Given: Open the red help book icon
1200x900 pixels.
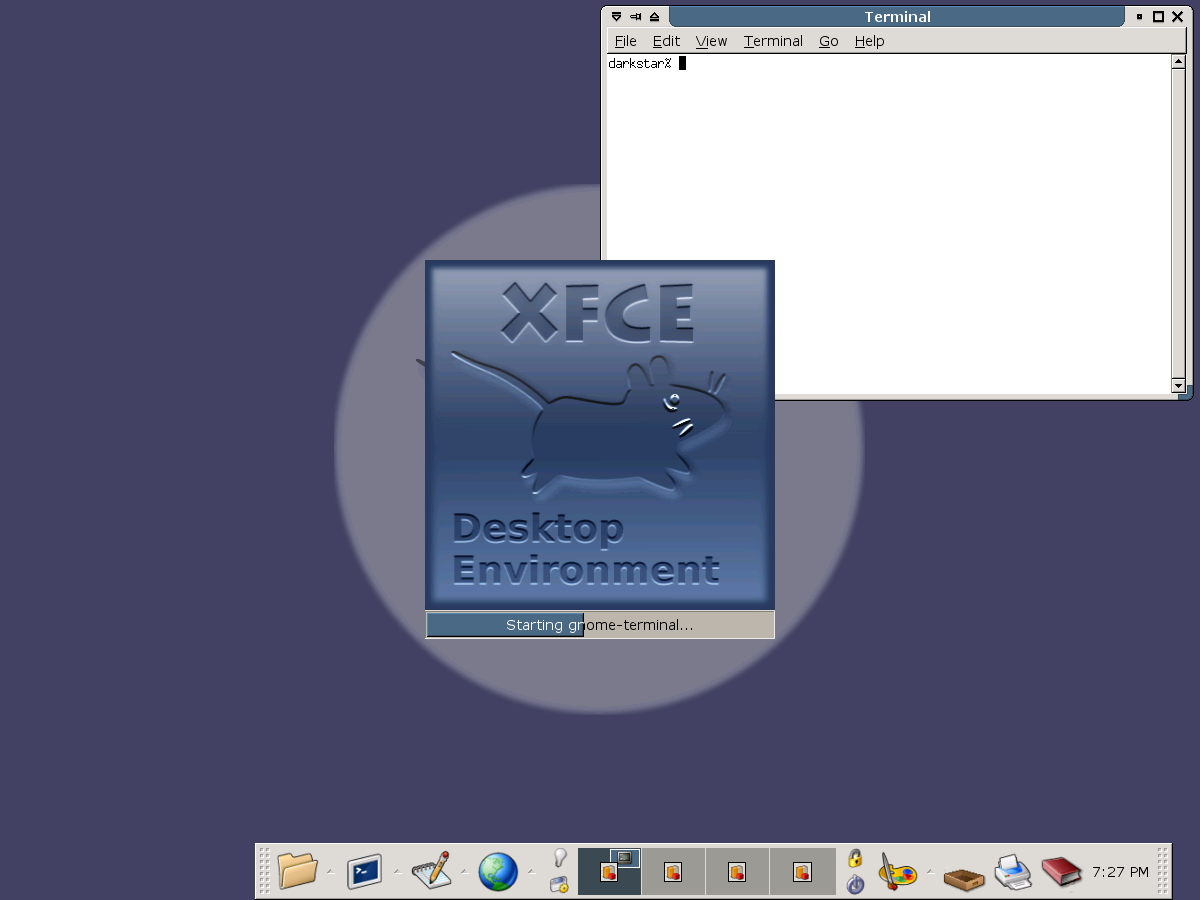Looking at the screenshot, I should point(1062,871).
